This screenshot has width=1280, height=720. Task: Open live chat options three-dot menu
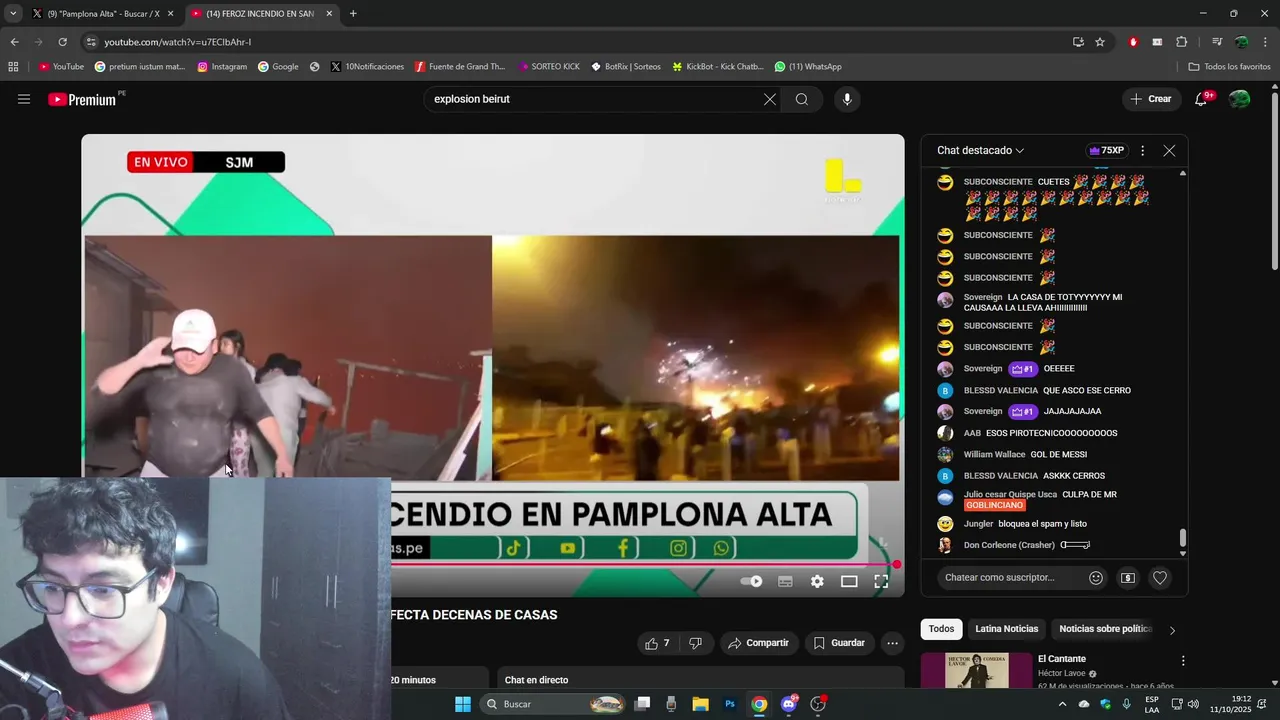pyautogui.click(x=1142, y=150)
